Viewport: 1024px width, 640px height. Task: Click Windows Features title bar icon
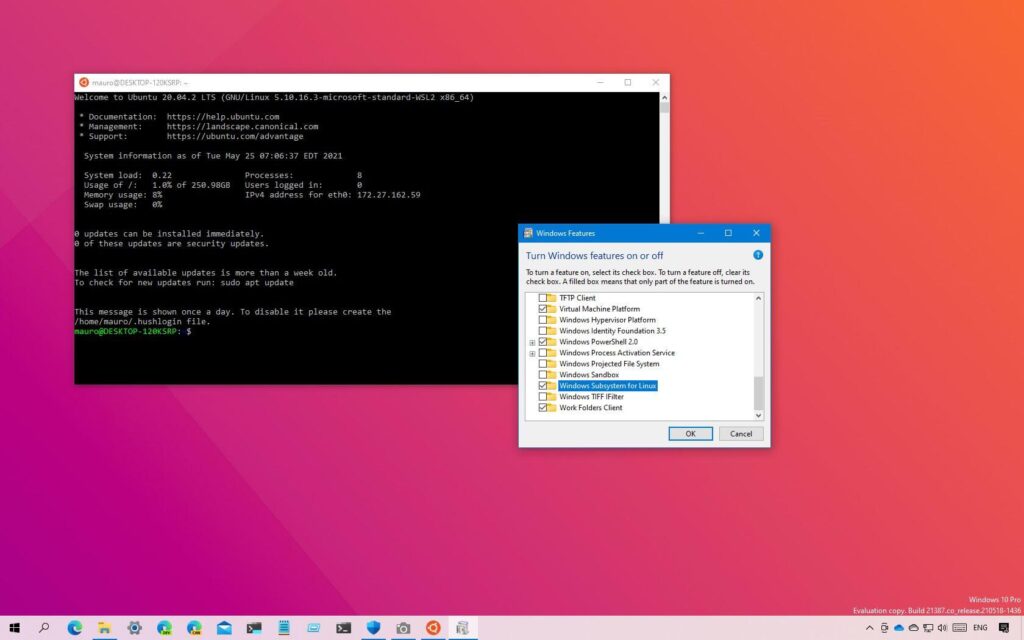tap(528, 233)
